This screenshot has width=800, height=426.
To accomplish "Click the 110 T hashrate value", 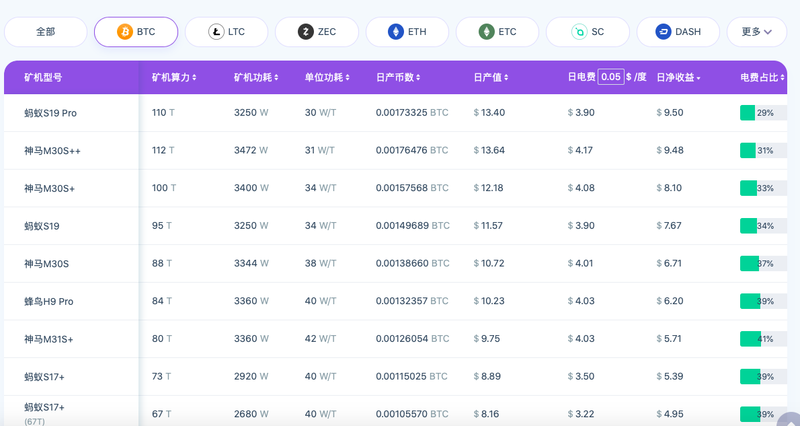I will coord(163,113).
